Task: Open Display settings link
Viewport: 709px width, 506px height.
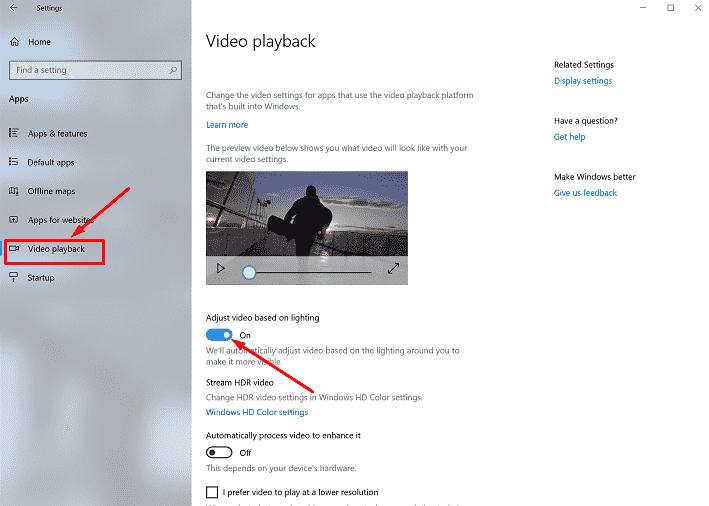Action: [x=583, y=81]
